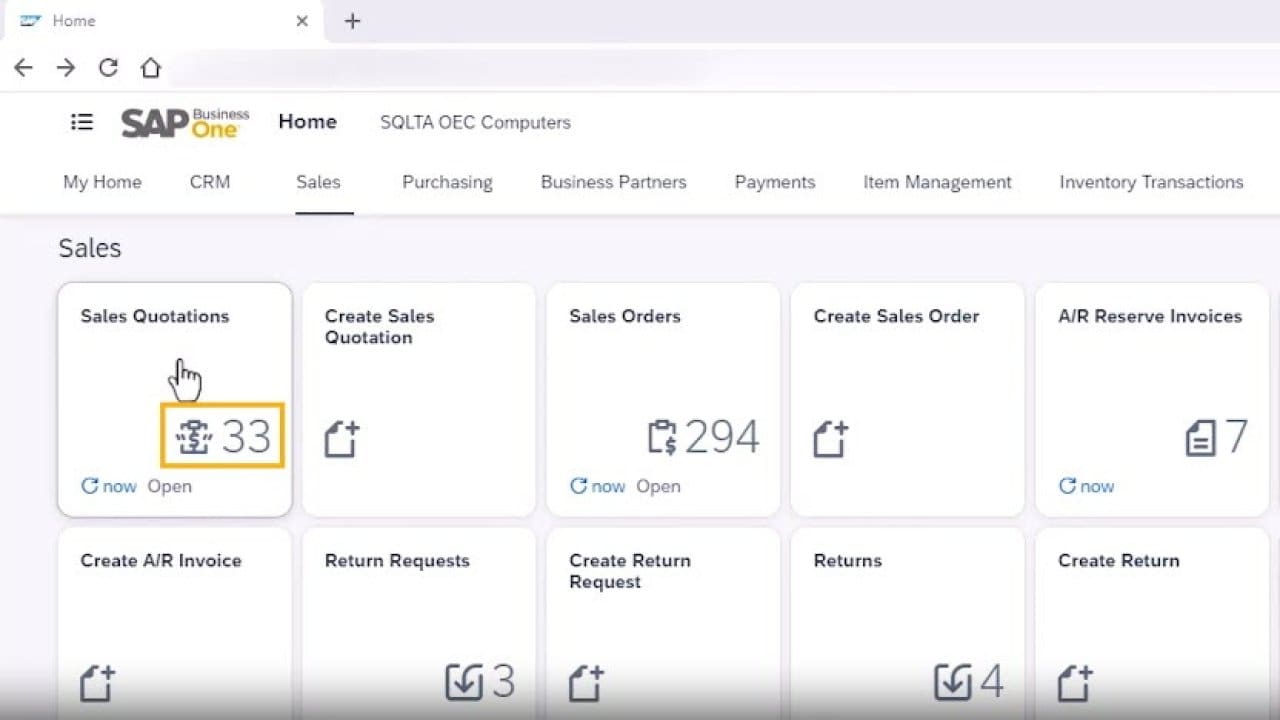The image size is (1280, 720).
Task: Click the A/R Reserve Invoices document icon
Action: (1200, 437)
